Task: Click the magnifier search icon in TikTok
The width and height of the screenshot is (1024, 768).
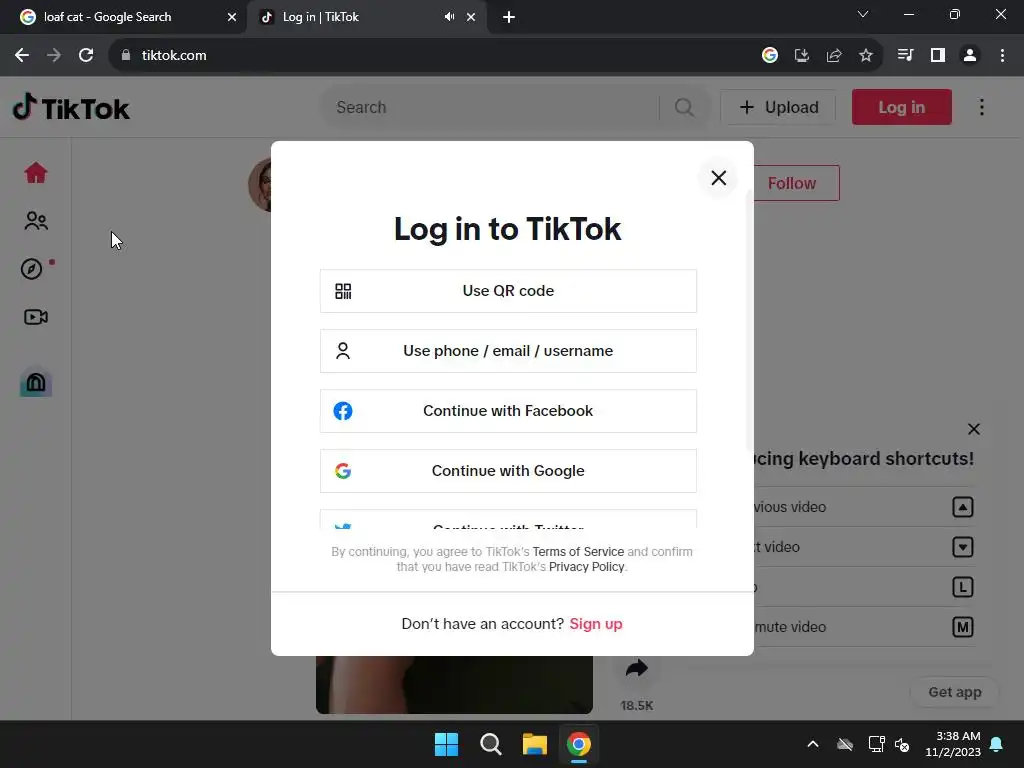Action: (684, 107)
